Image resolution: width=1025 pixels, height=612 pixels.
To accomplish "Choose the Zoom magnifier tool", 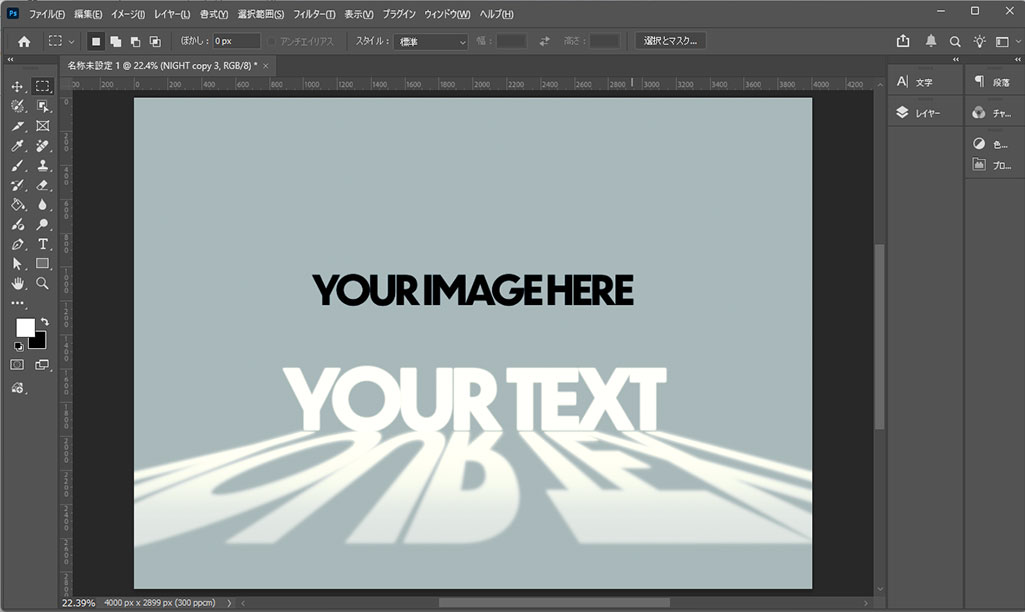I will (43, 284).
